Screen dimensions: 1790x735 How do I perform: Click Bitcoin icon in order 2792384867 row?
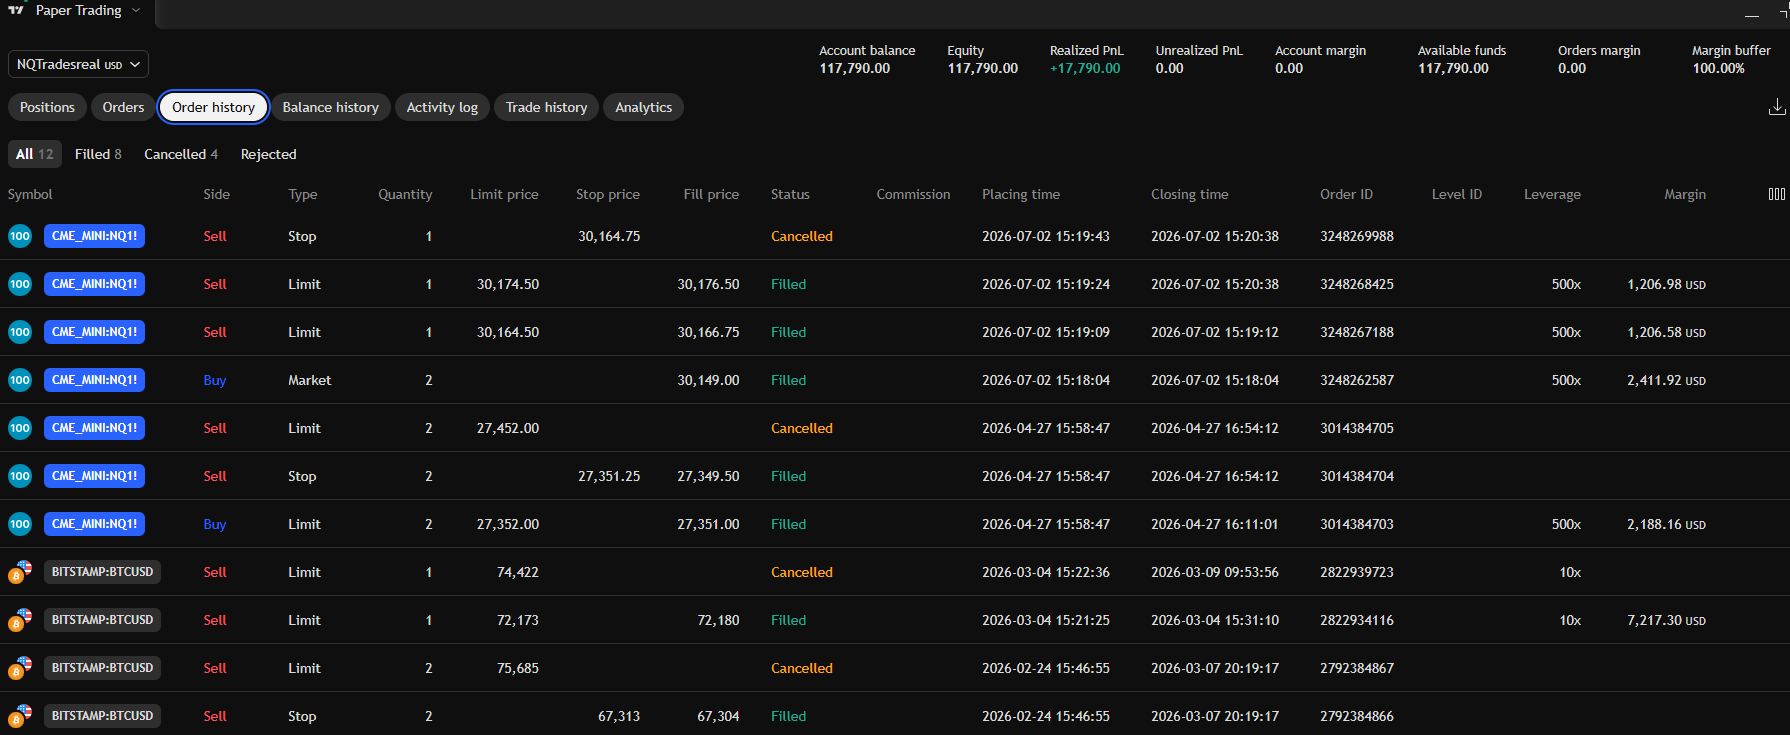(x=20, y=668)
